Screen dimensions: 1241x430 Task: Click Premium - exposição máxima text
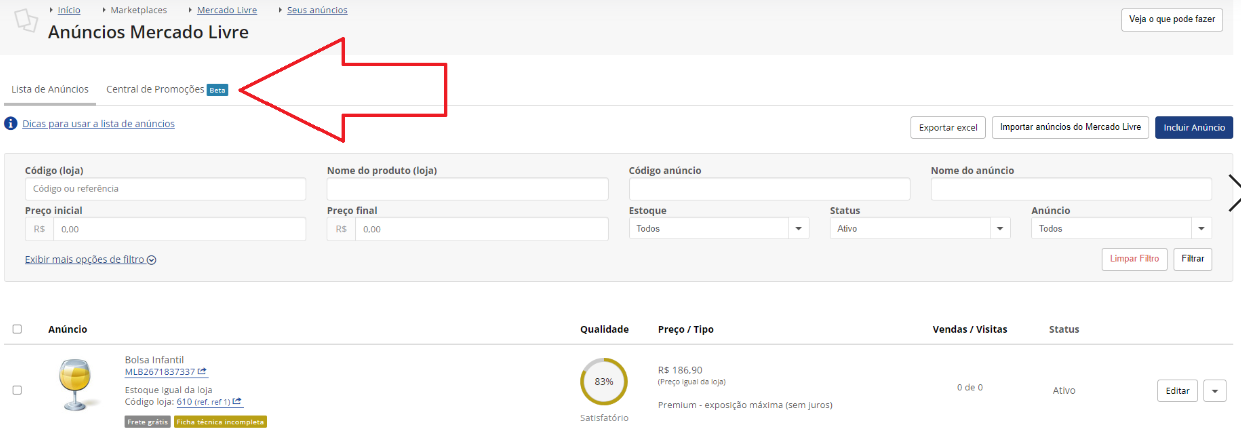[x=745, y=405]
